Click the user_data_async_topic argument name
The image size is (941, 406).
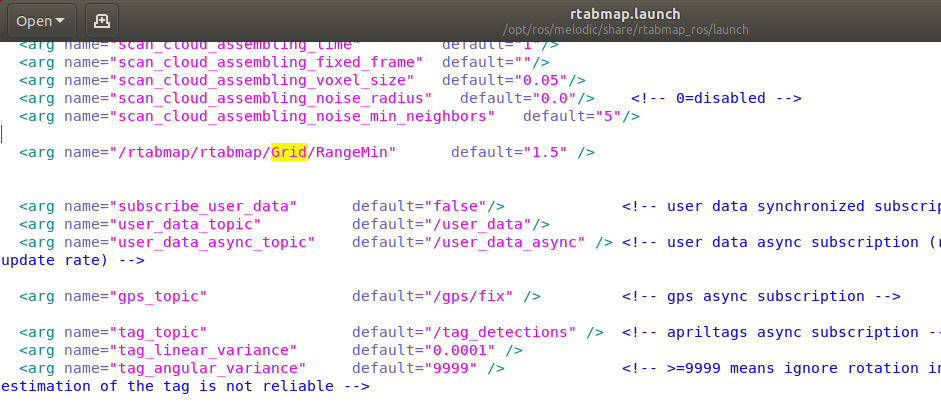(x=216, y=242)
